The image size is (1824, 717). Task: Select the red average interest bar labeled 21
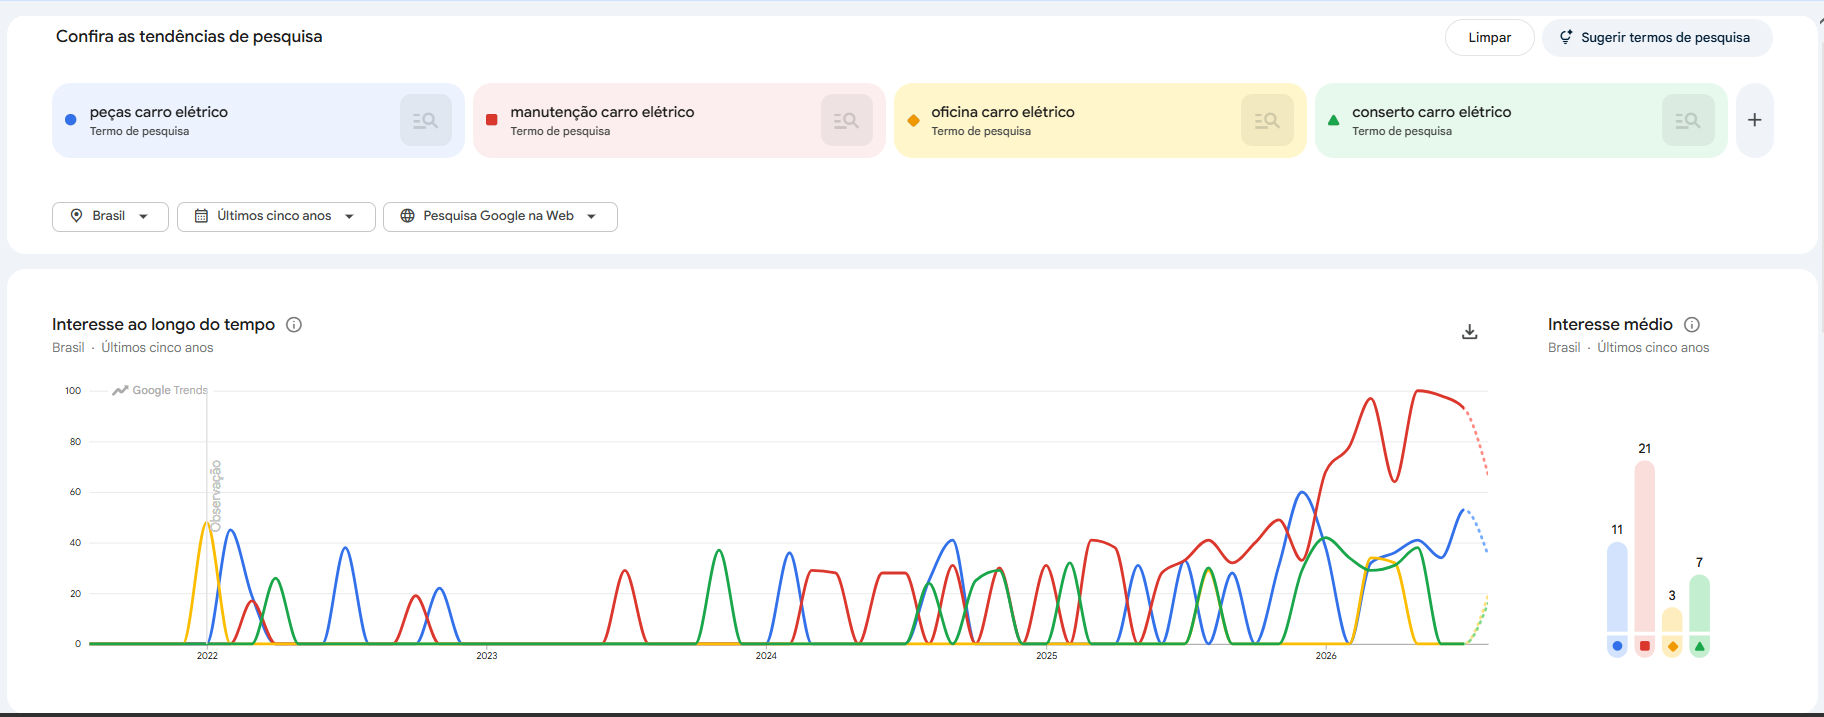tap(1645, 546)
